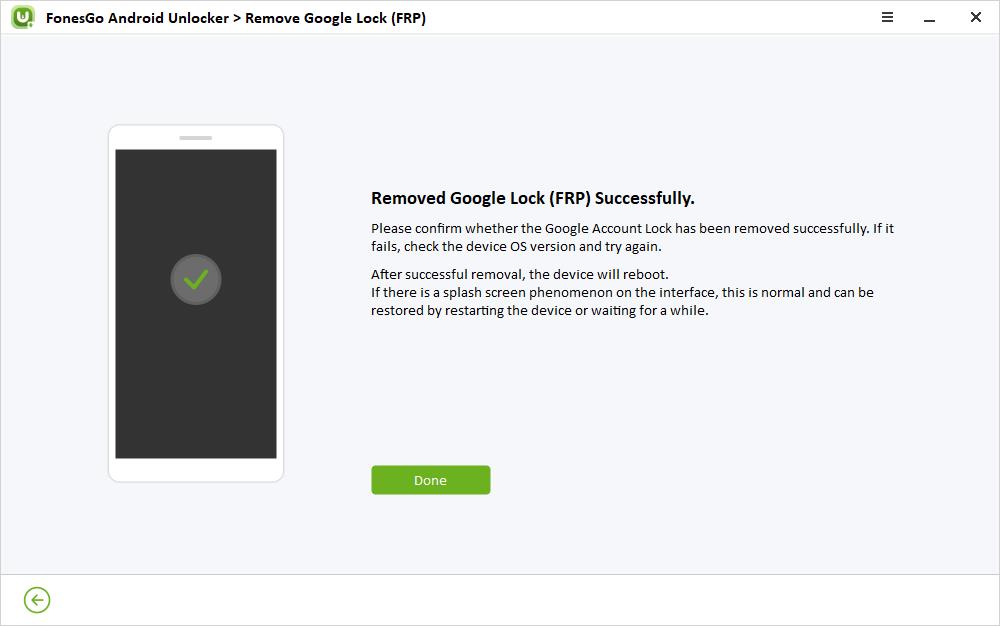Click 'FonesGo Android Unlocker > Remove Google Lock (FRP)' title

point(236,18)
